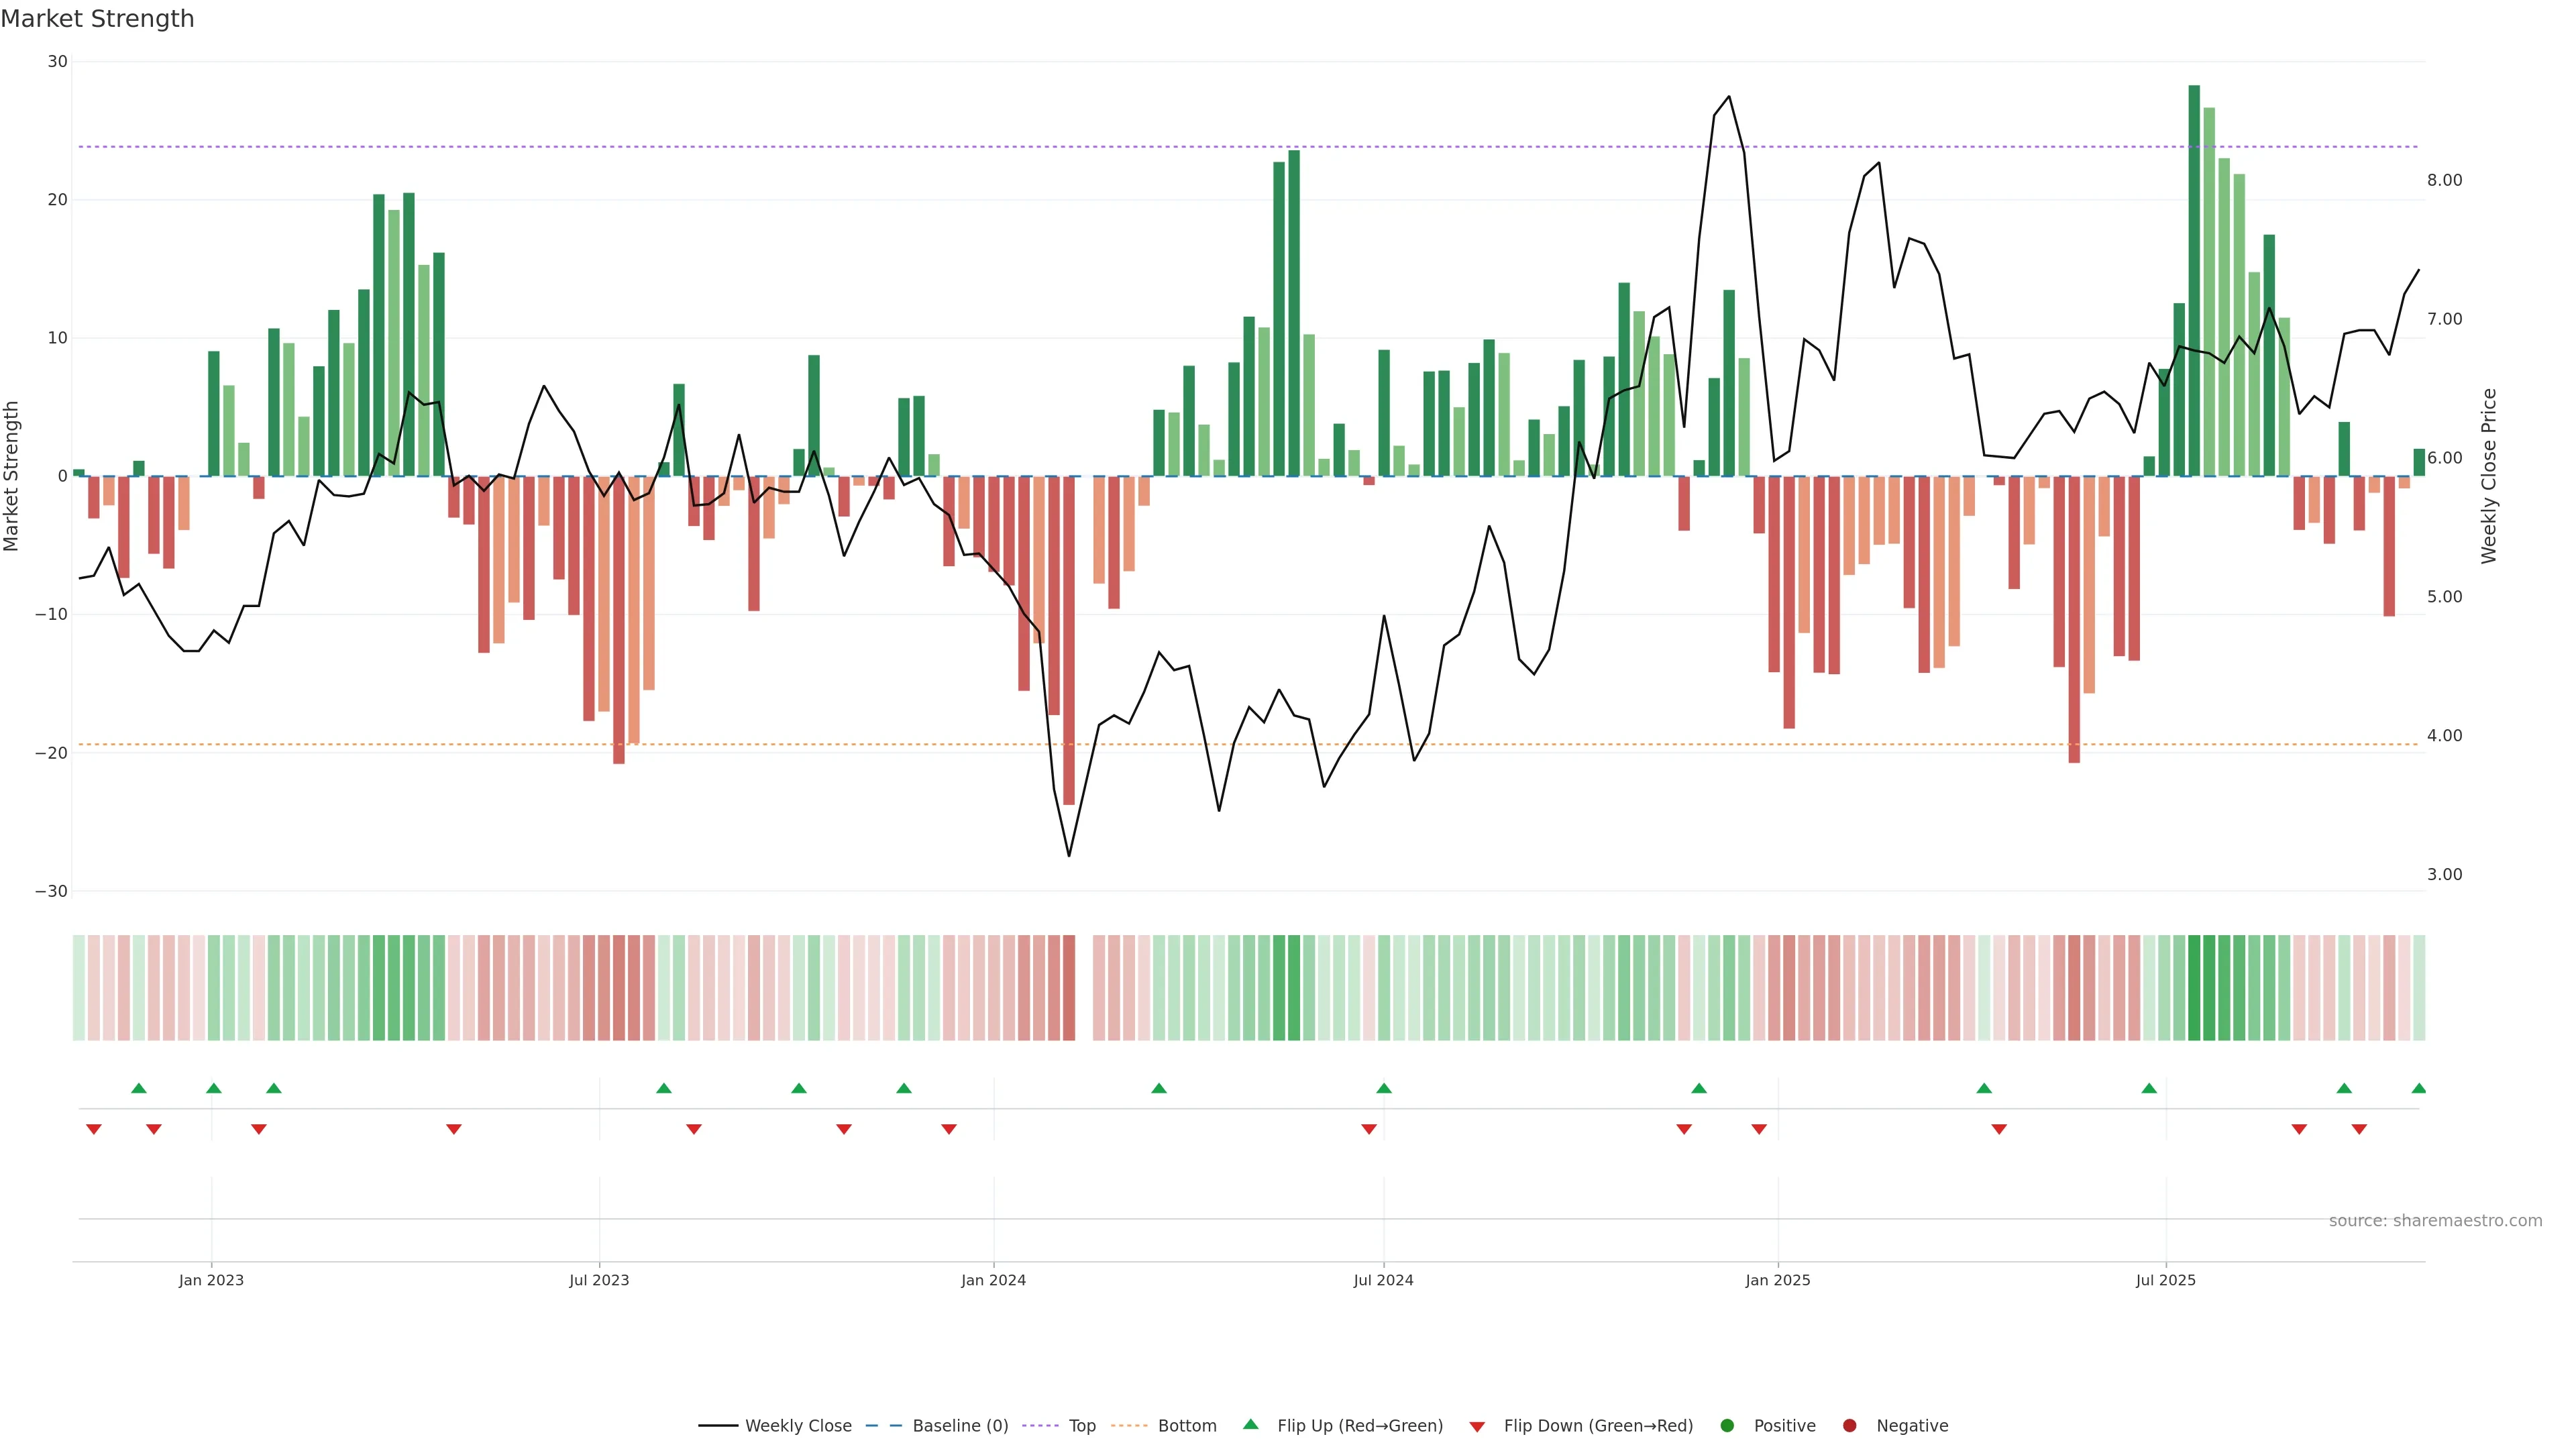Click the green Flip Up triangle in legend
Image resolution: width=2576 pixels, height=1449 pixels.
[1250, 1424]
